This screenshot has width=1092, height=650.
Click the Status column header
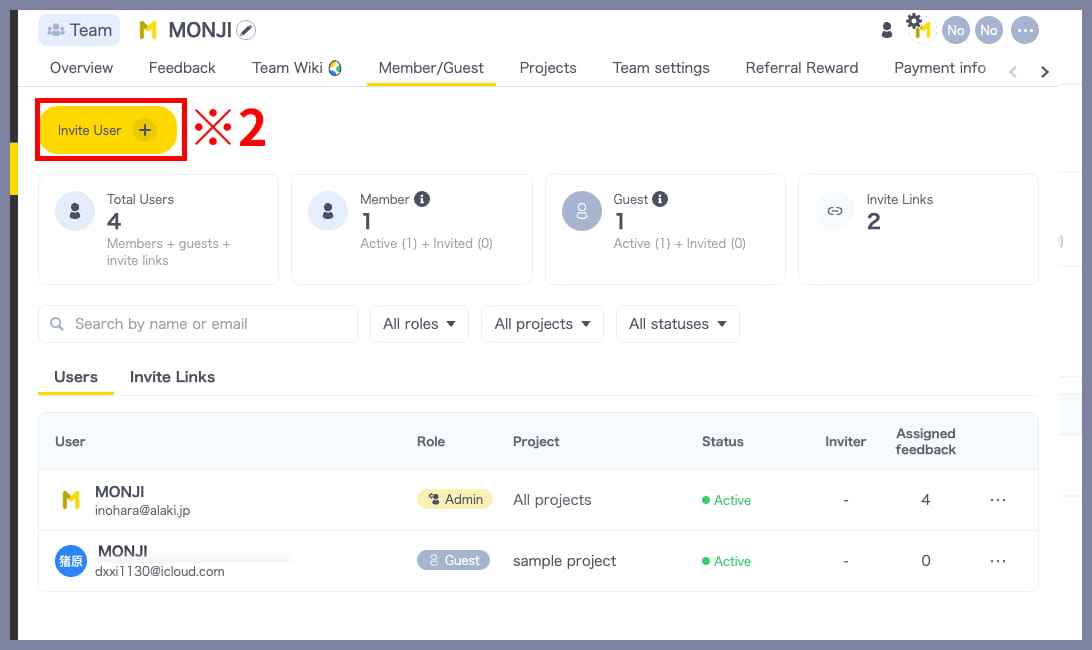point(723,442)
